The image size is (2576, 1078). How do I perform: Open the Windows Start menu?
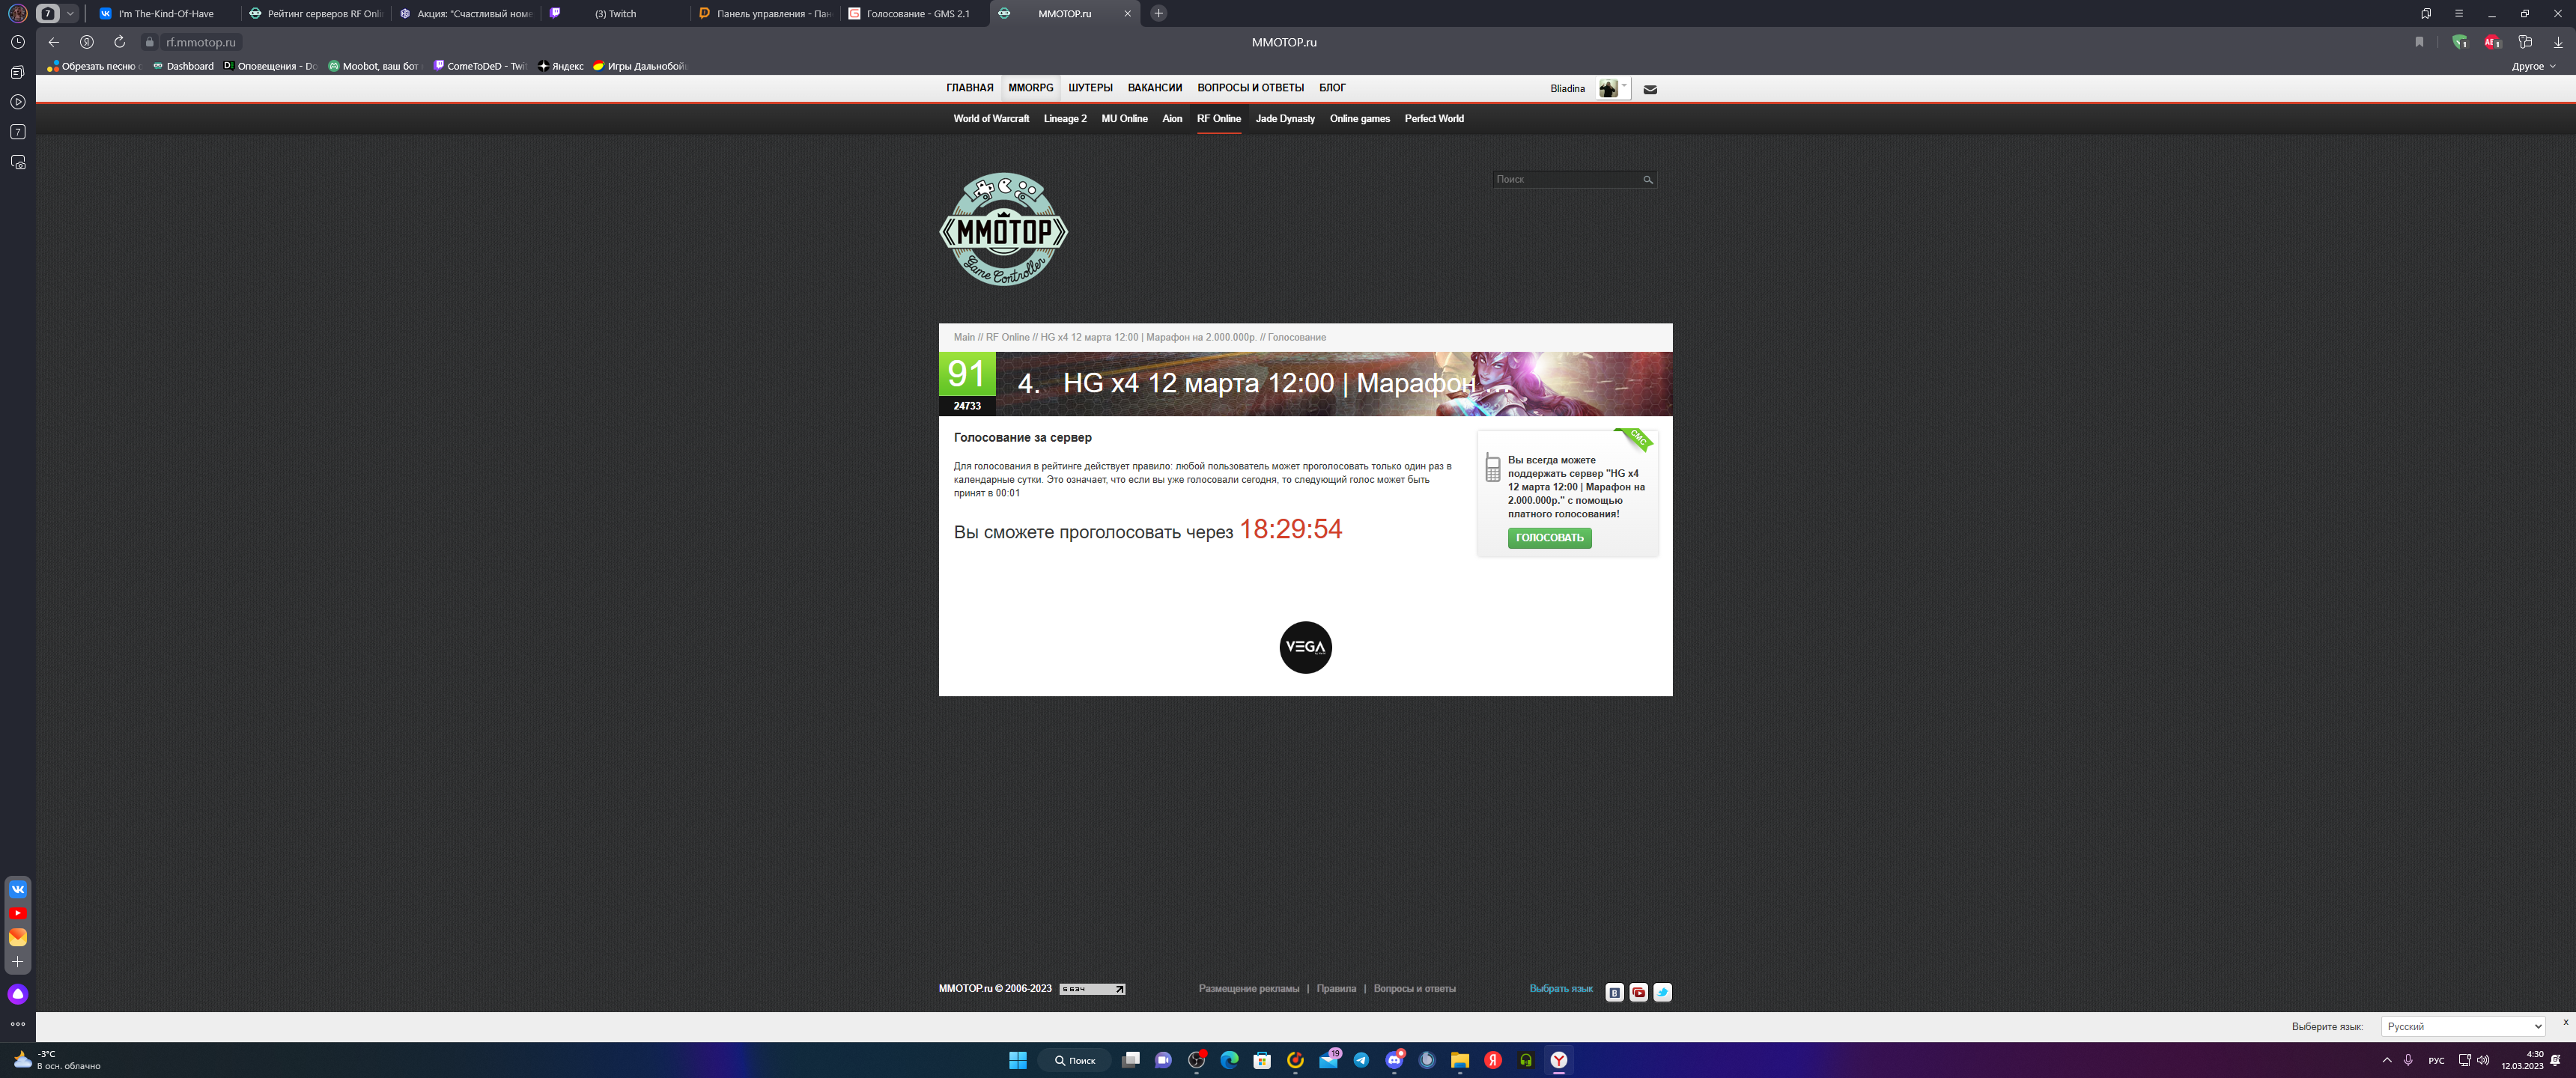[x=1017, y=1060]
